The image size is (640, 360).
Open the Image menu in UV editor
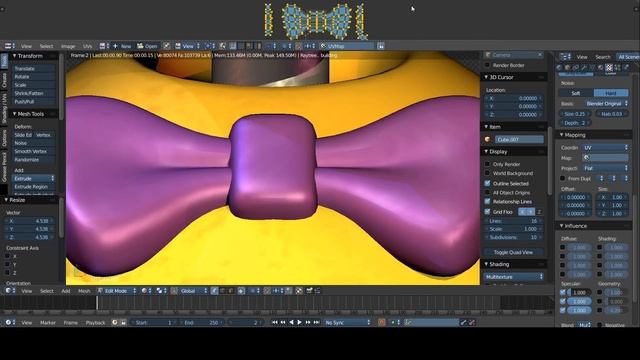[x=68, y=46]
